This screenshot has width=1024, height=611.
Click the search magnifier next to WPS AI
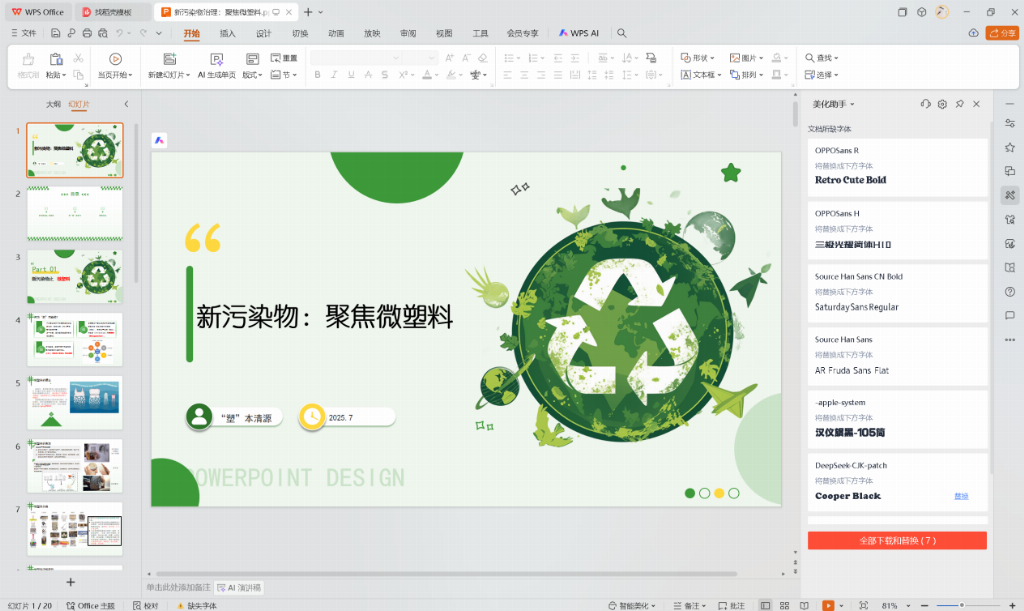(x=622, y=33)
